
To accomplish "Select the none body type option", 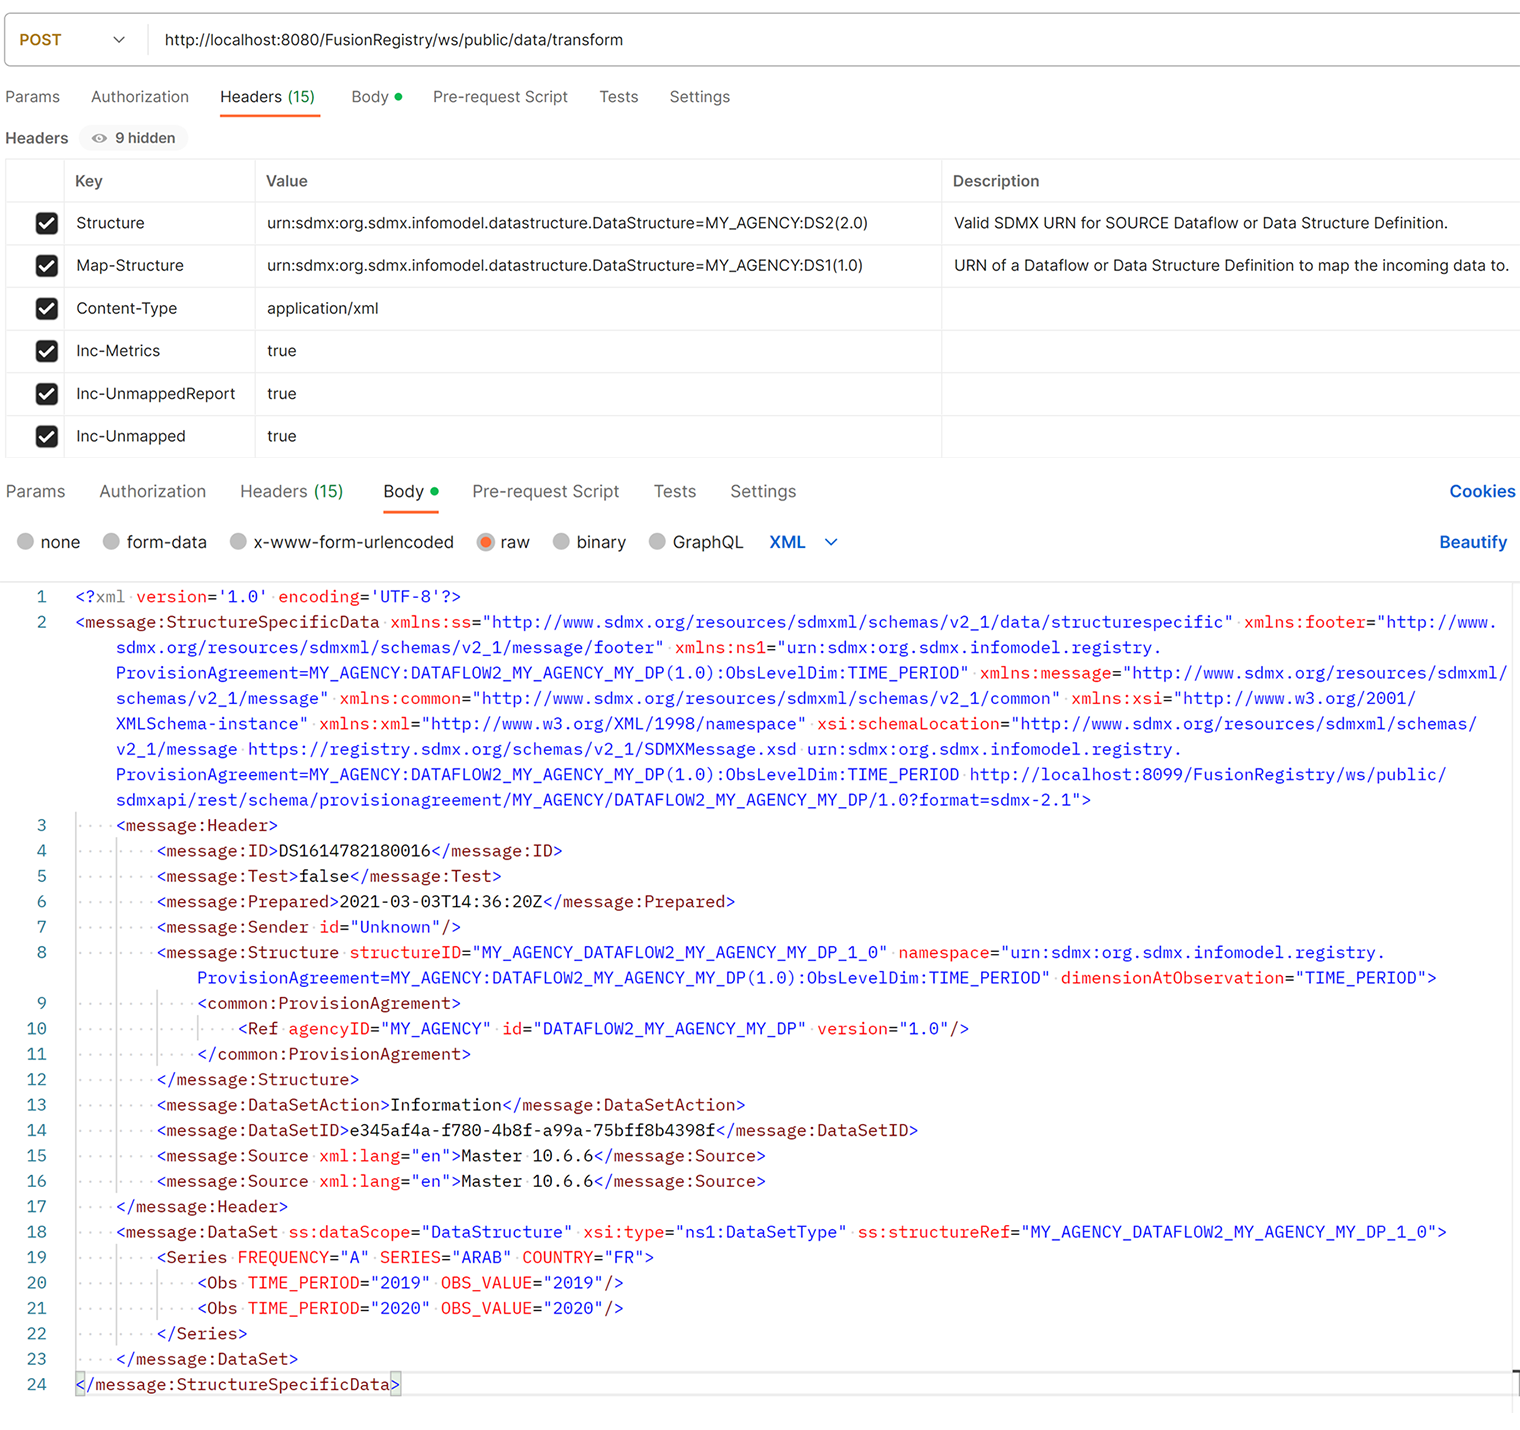I will pos(26,542).
